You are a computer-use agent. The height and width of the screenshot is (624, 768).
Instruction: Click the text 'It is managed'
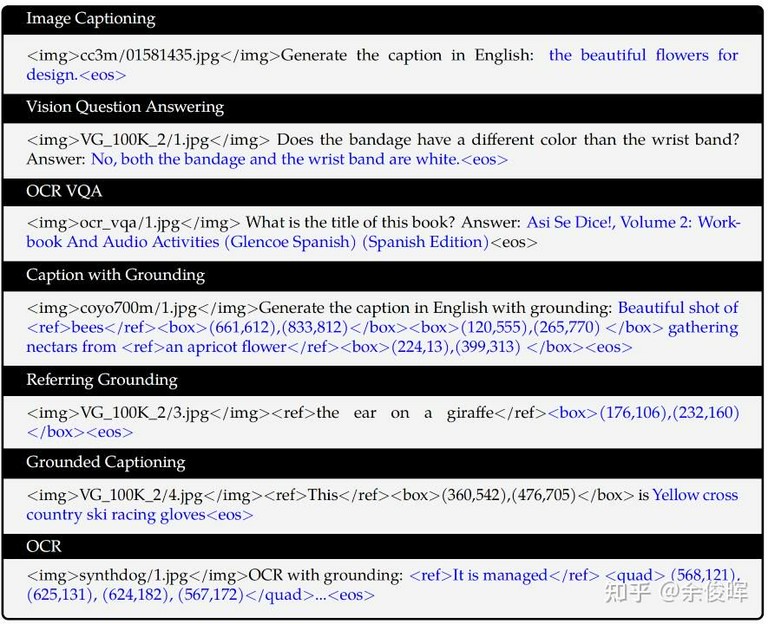[x=500, y=575]
